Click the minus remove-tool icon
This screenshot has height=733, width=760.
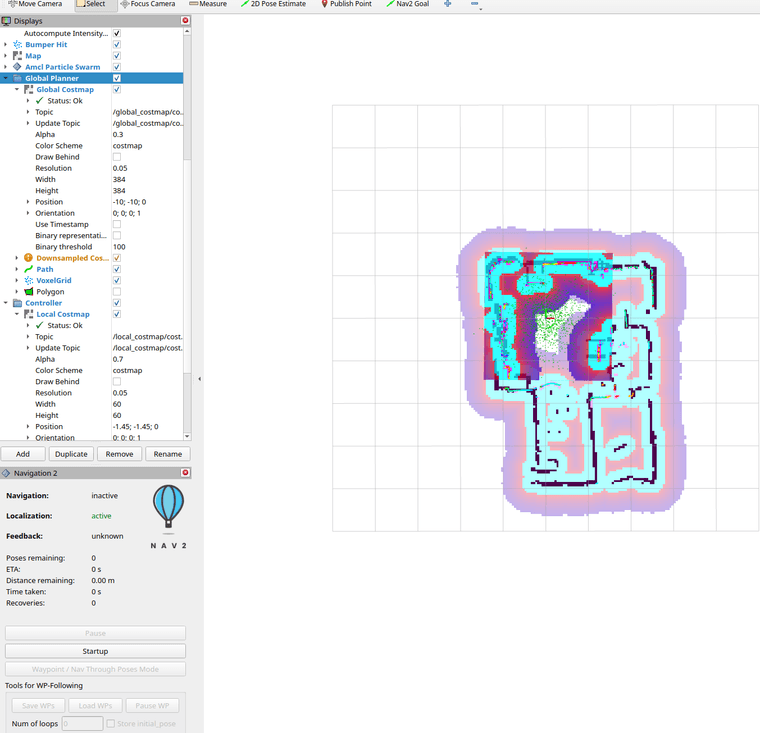(x=475, y=4)
